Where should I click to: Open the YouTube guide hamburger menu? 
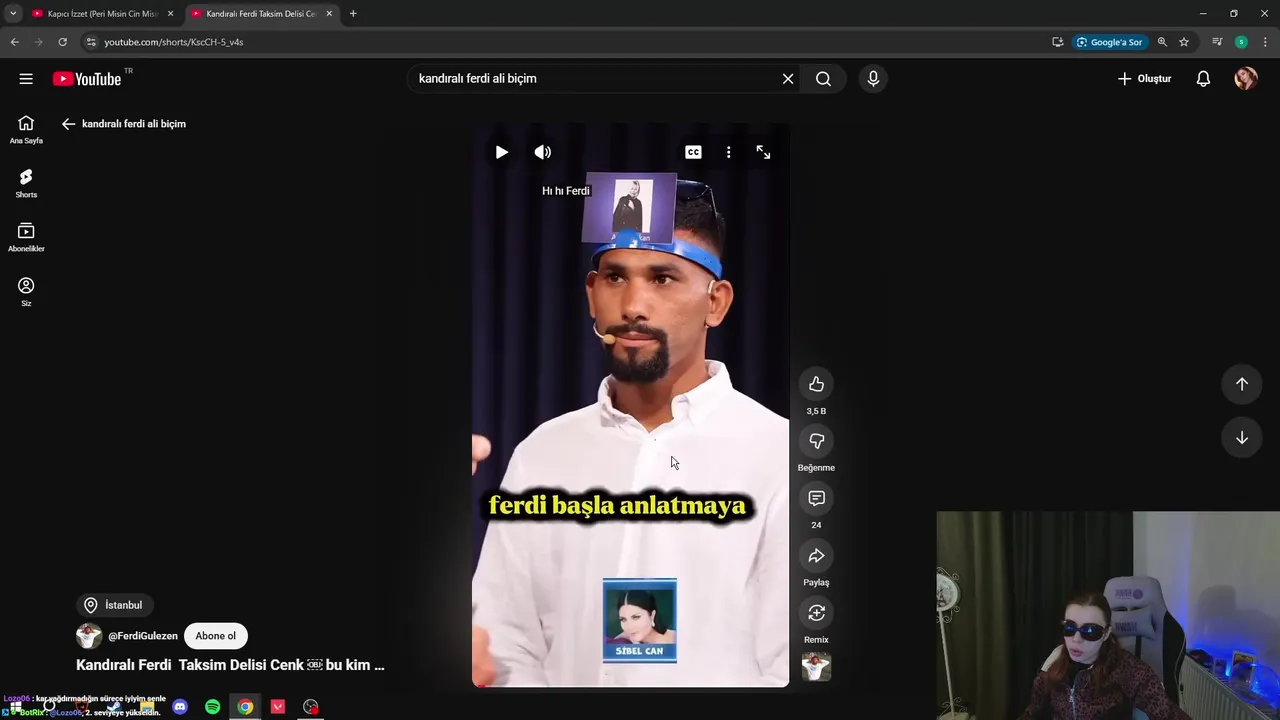point(26,79)
